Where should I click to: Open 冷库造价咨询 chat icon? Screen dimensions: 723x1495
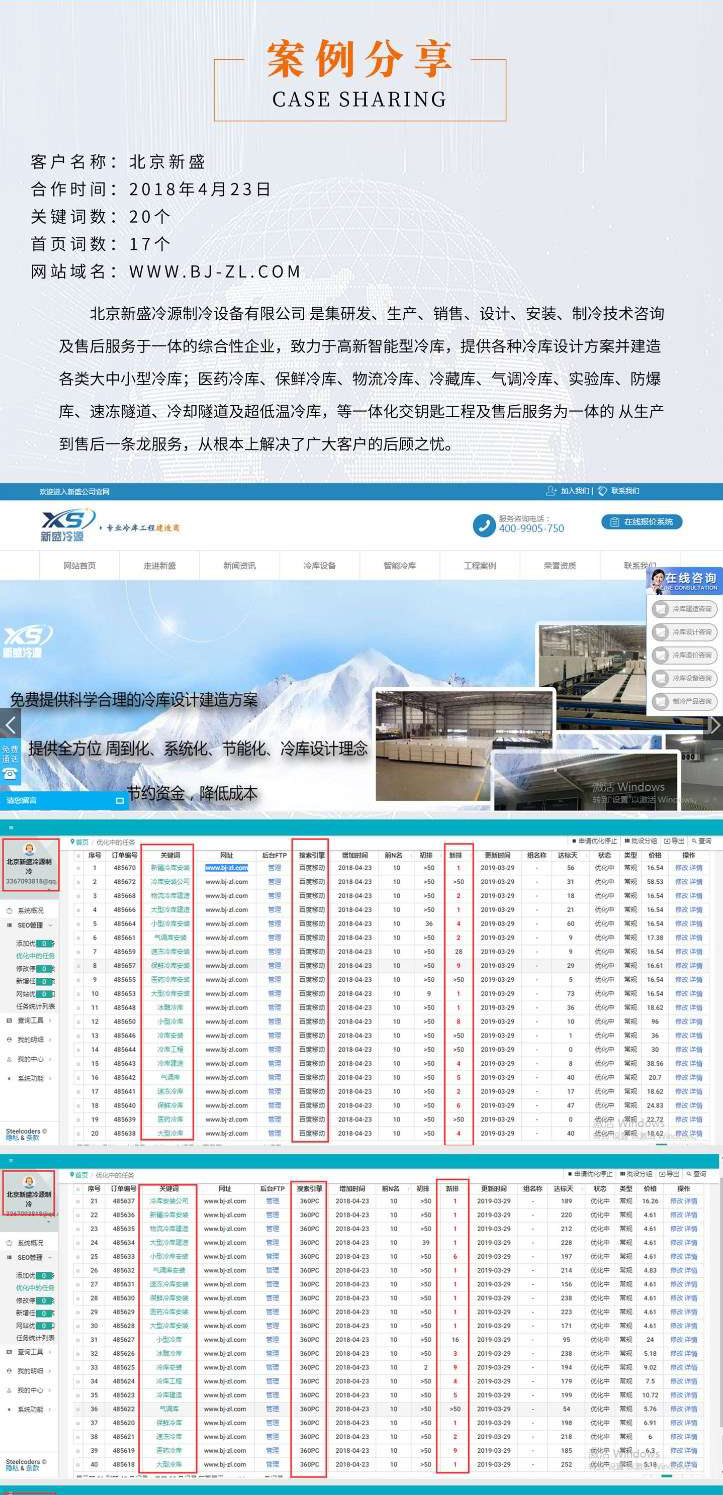pyautogui.click(x=660, y=655)
